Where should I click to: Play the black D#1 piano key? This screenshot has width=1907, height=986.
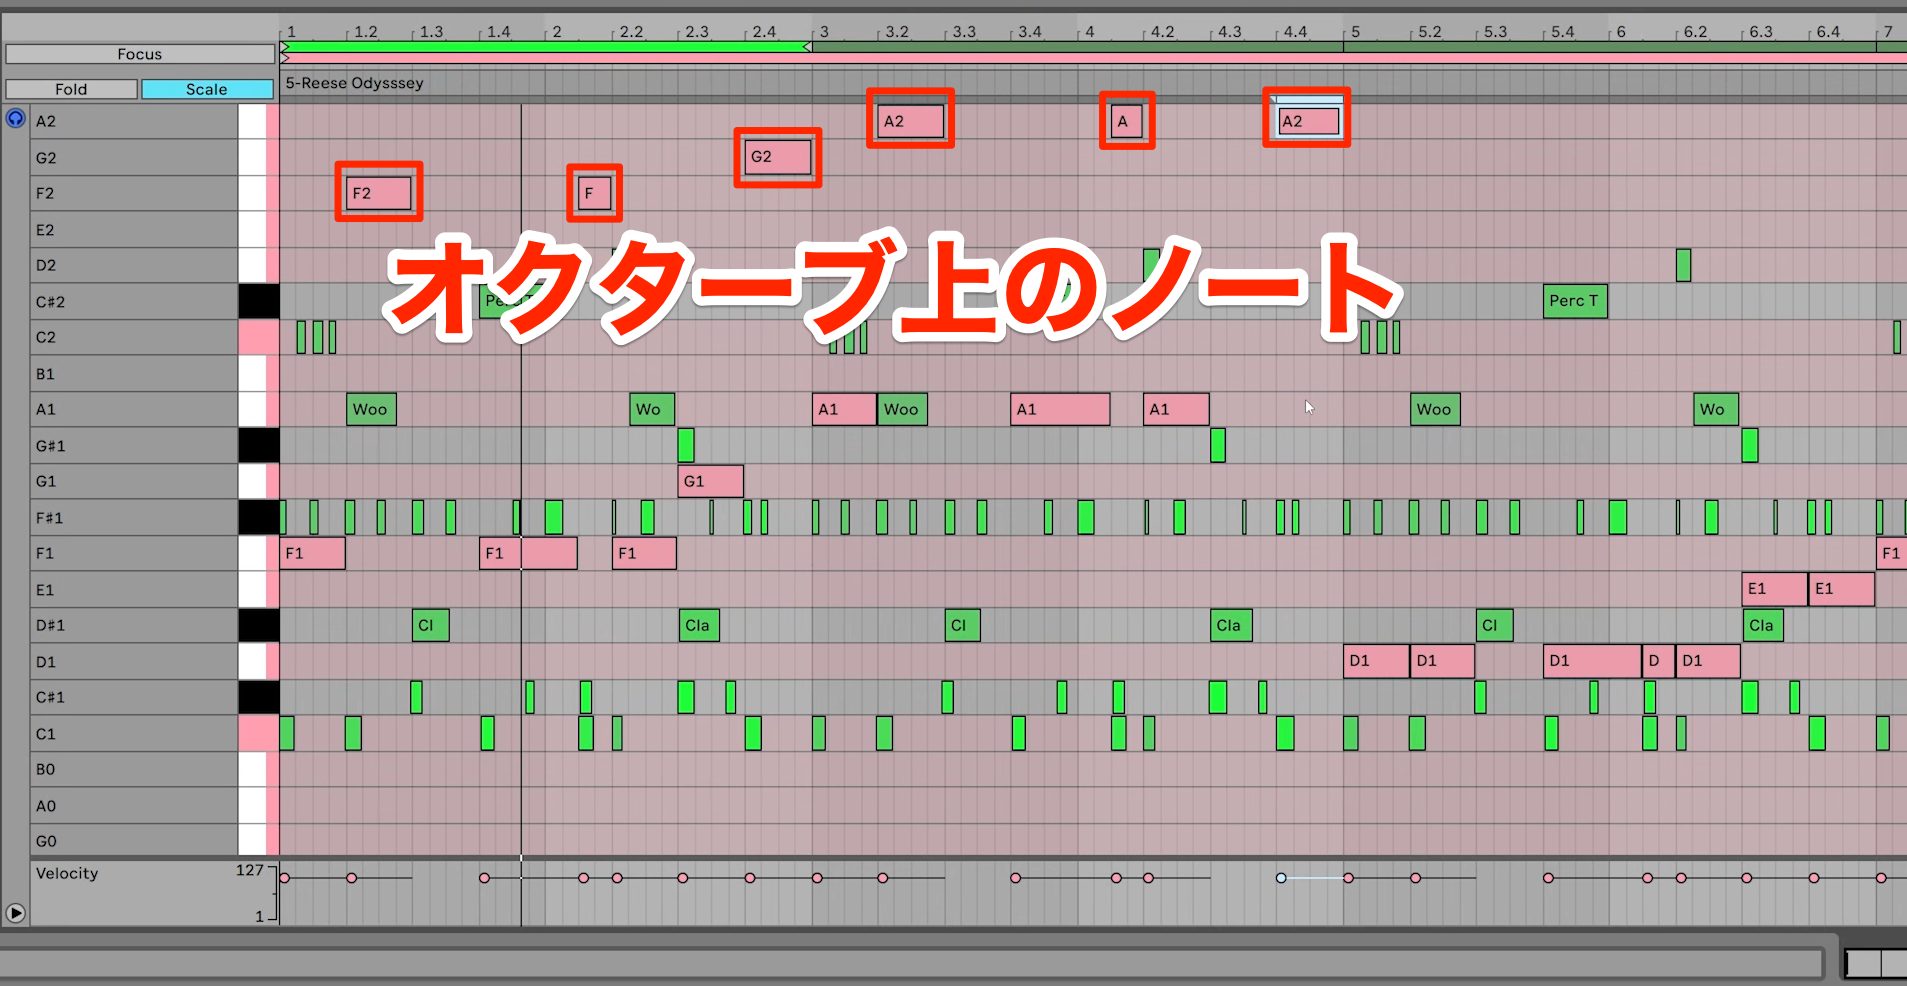tap(258, 625)
